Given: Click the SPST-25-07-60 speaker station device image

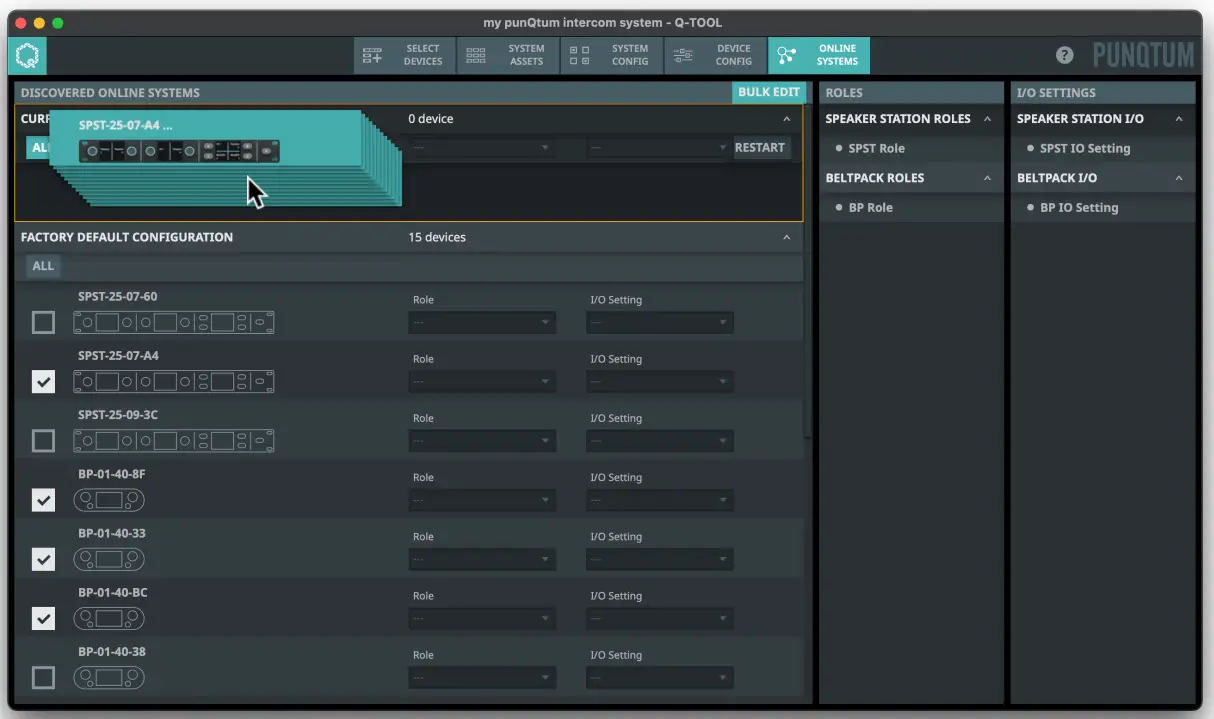Looking at the screenshot, I should [x=174, y=322].
